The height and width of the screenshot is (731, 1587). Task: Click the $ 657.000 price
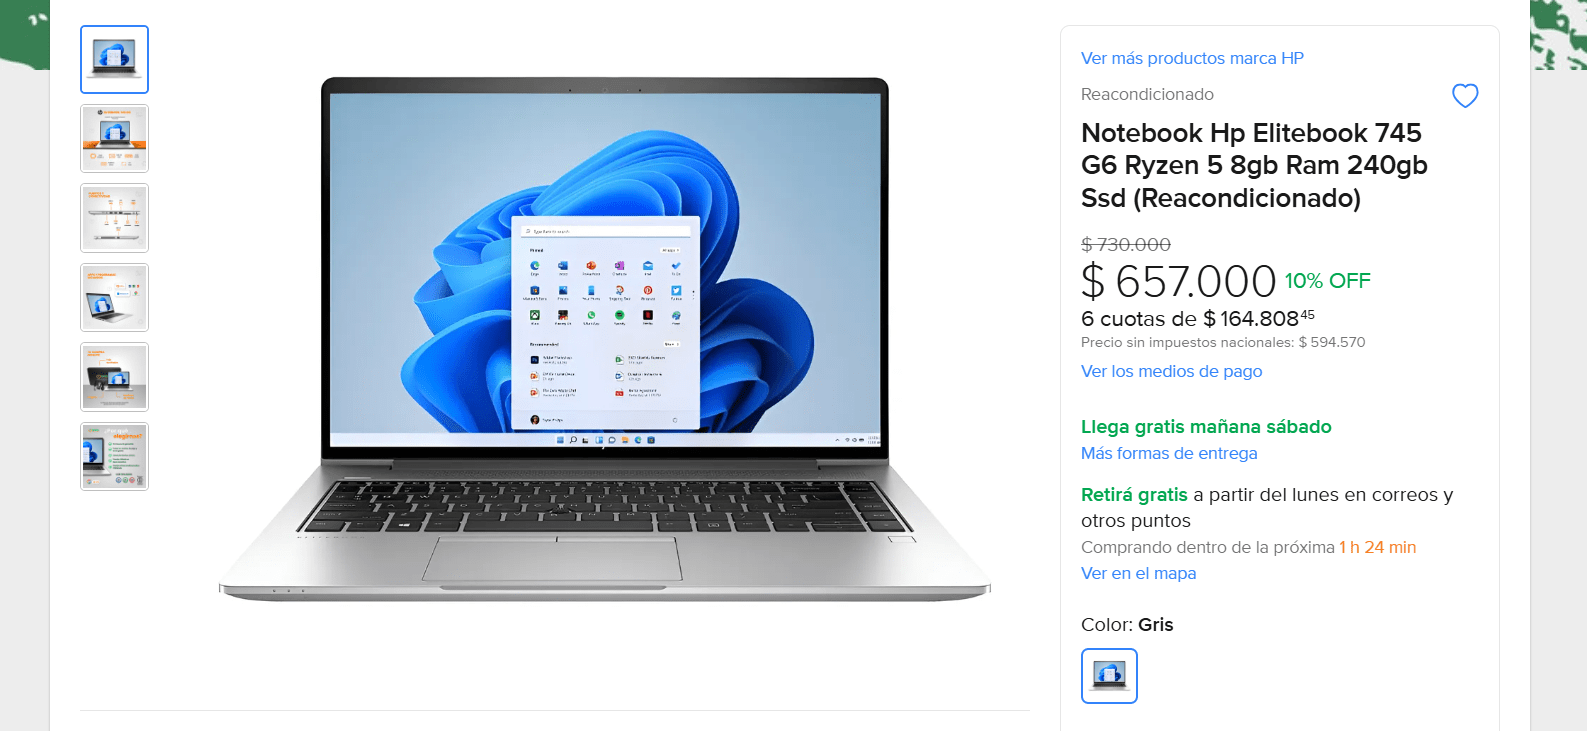1178,282
